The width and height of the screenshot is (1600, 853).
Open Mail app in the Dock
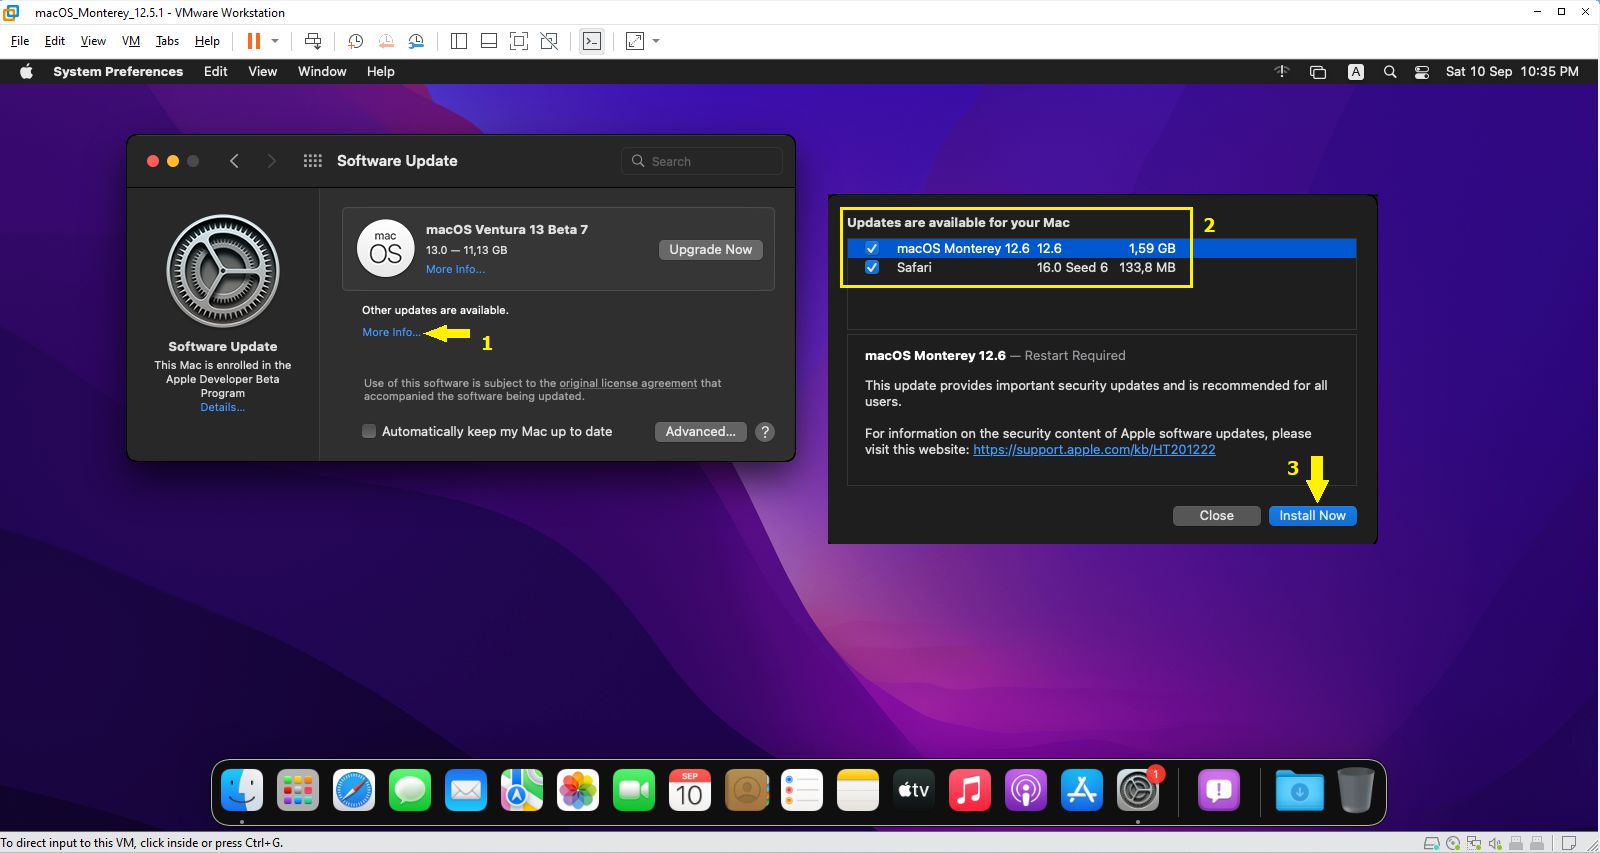coord(466,791)
